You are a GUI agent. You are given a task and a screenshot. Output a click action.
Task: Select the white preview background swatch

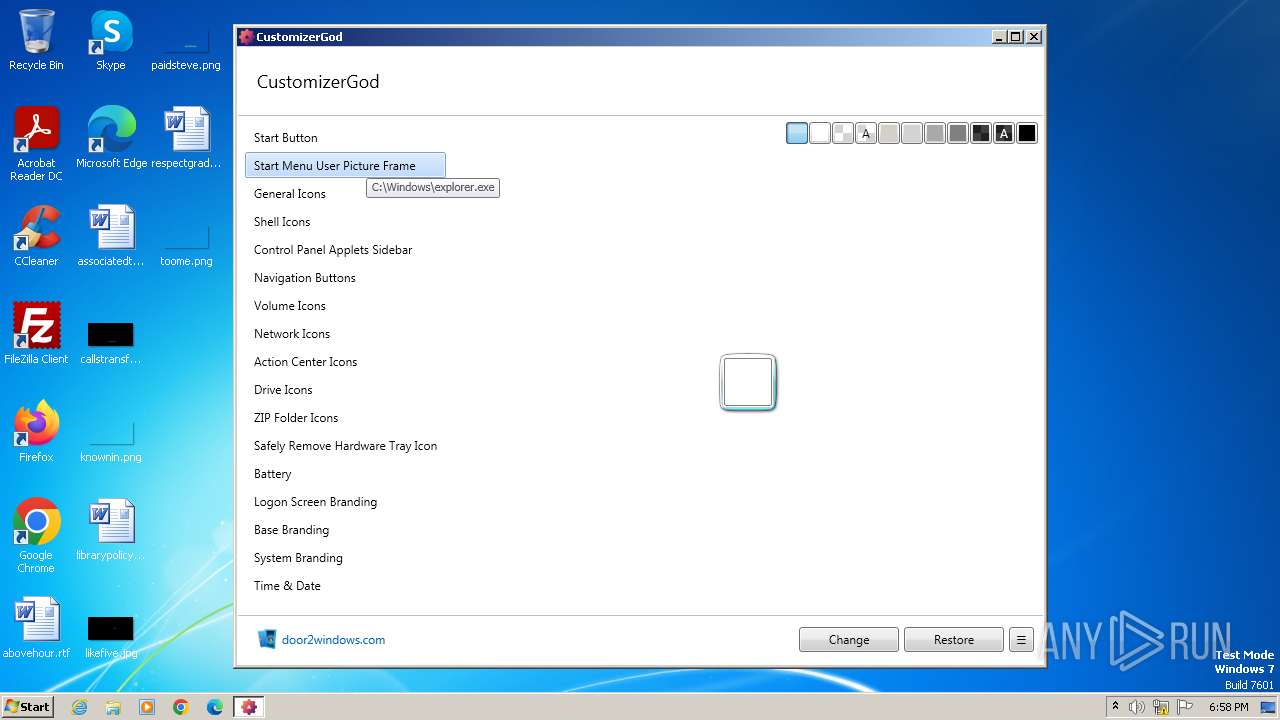tap(820, 134)
